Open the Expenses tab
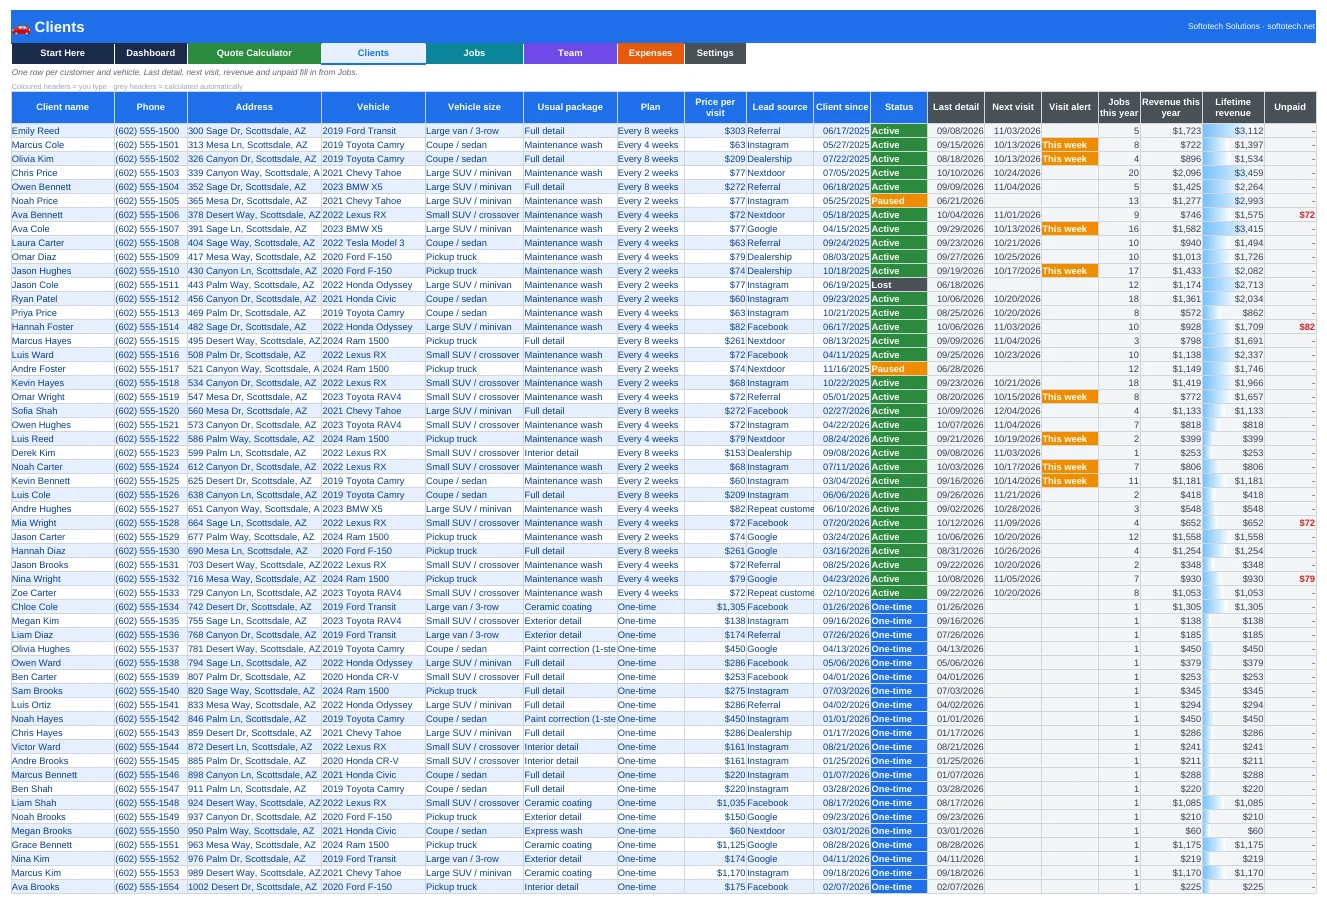 coord(650,53)
